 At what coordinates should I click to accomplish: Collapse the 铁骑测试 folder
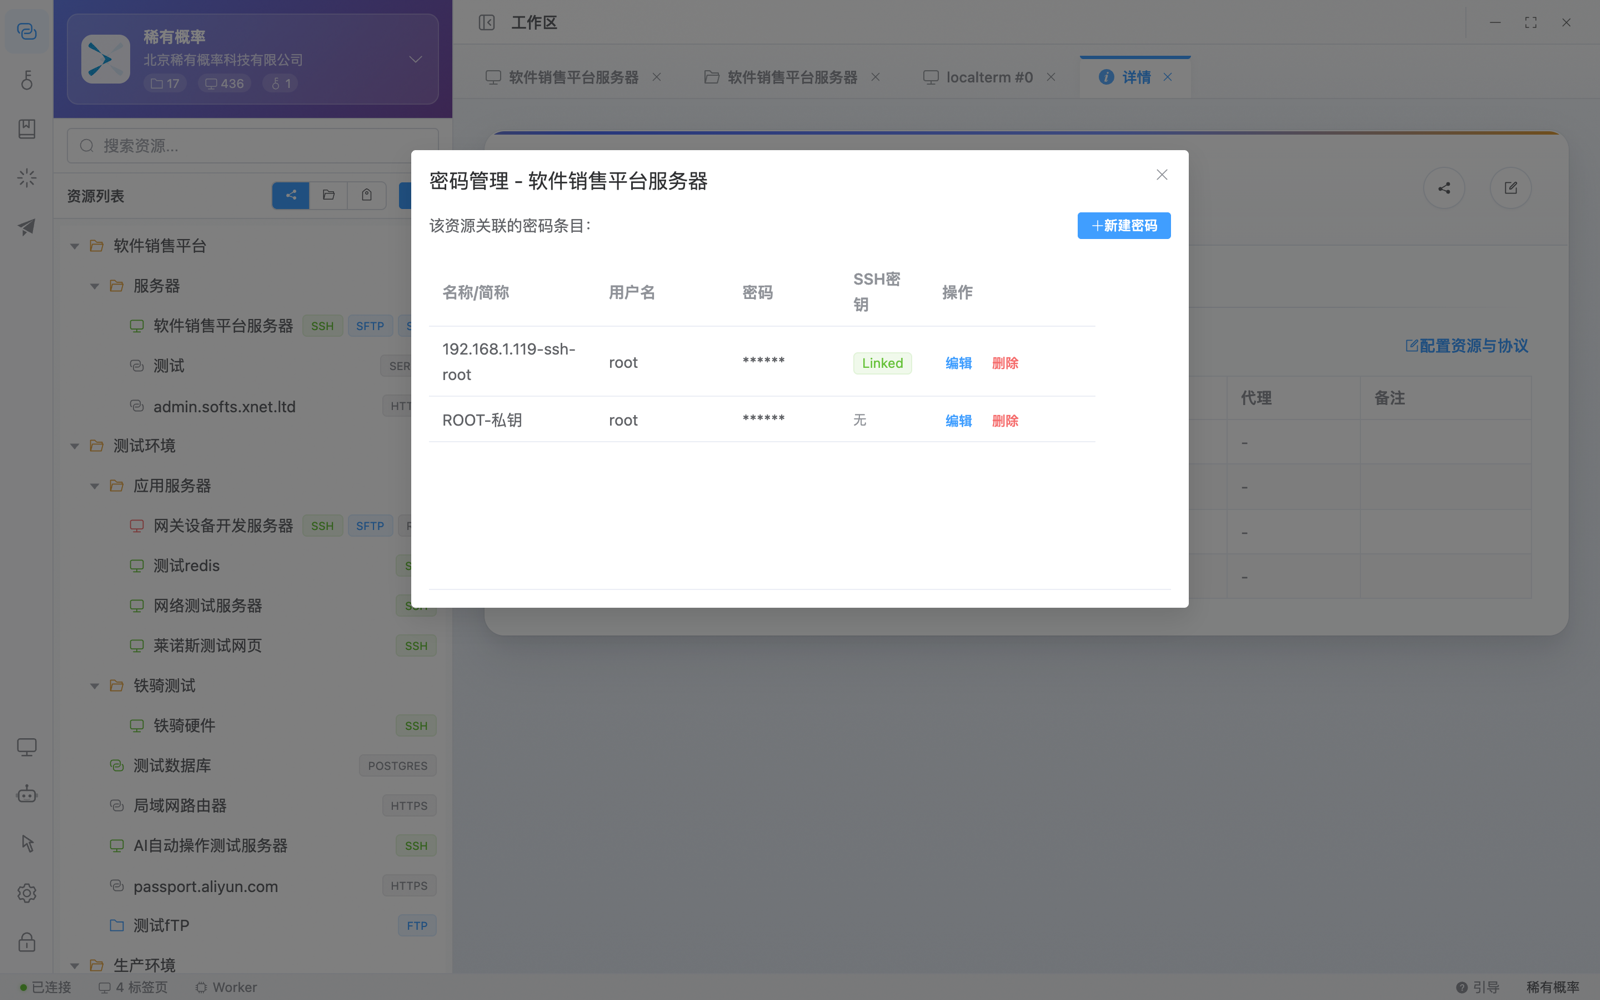(95, 686)
